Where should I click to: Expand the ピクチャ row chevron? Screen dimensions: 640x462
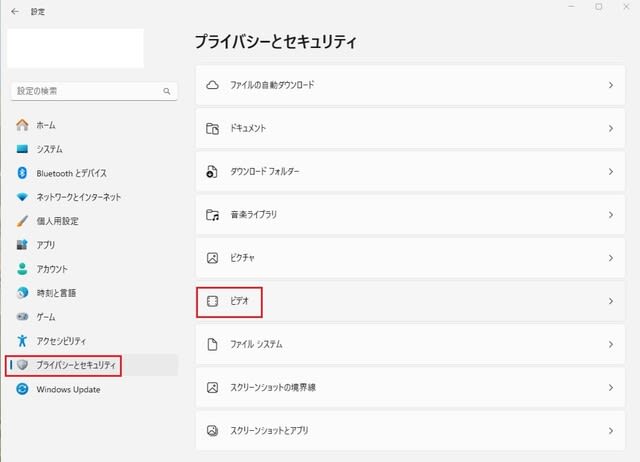point(611,258)
